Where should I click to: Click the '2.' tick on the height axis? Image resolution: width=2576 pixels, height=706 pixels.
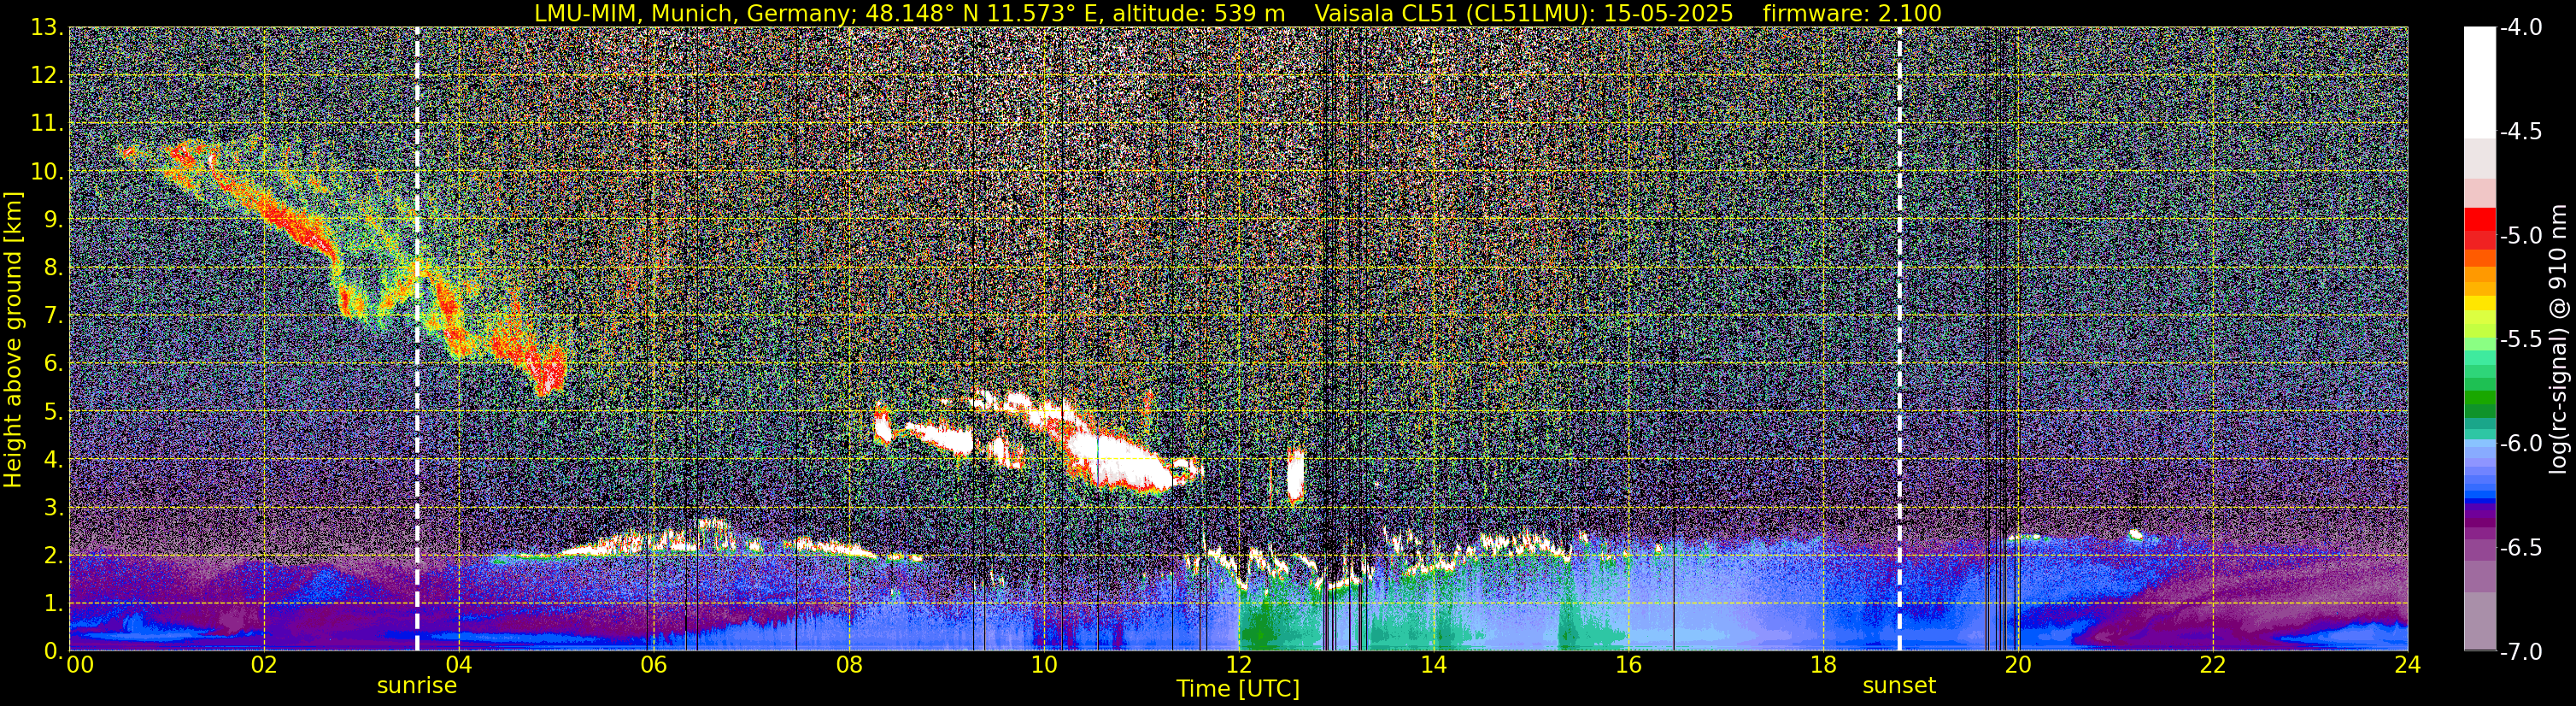pos(53,555)
